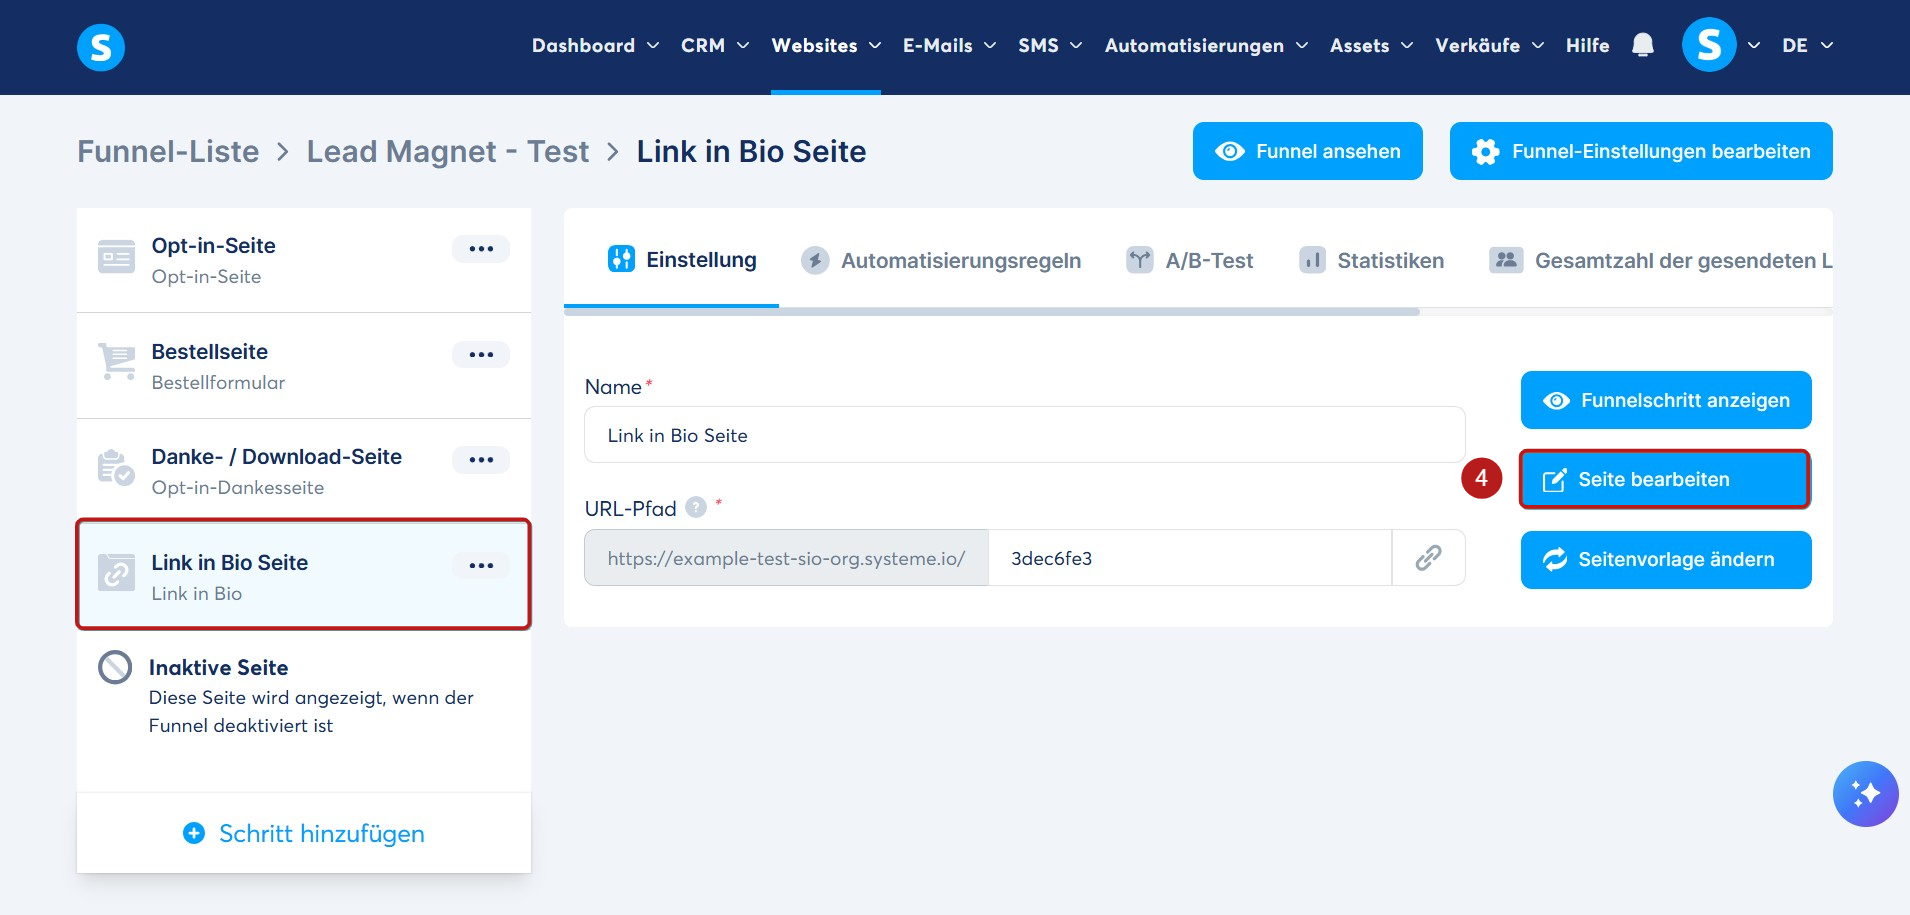This screenshot has height=915, width=1910.
Task: Open options menu for Opt-in-Seite step
Action: (481, 248)
